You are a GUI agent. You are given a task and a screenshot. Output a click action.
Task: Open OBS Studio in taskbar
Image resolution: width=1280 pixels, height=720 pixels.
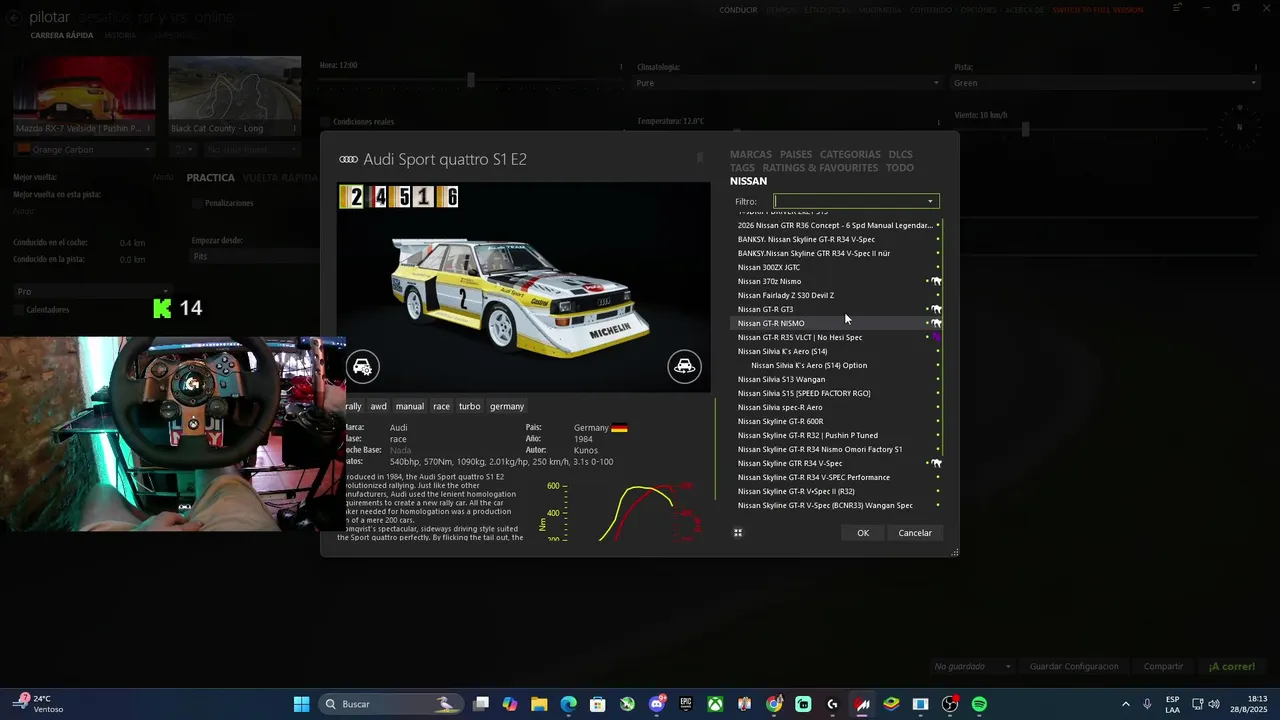pyautogui.click(x=950, y=704)
